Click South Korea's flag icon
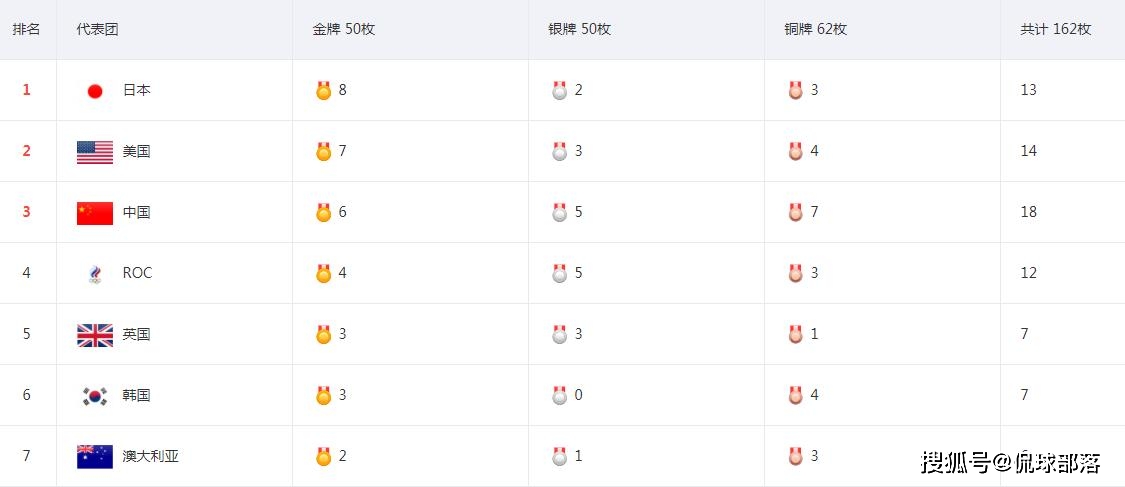1125x487 pixels. (x=95, y=396)
